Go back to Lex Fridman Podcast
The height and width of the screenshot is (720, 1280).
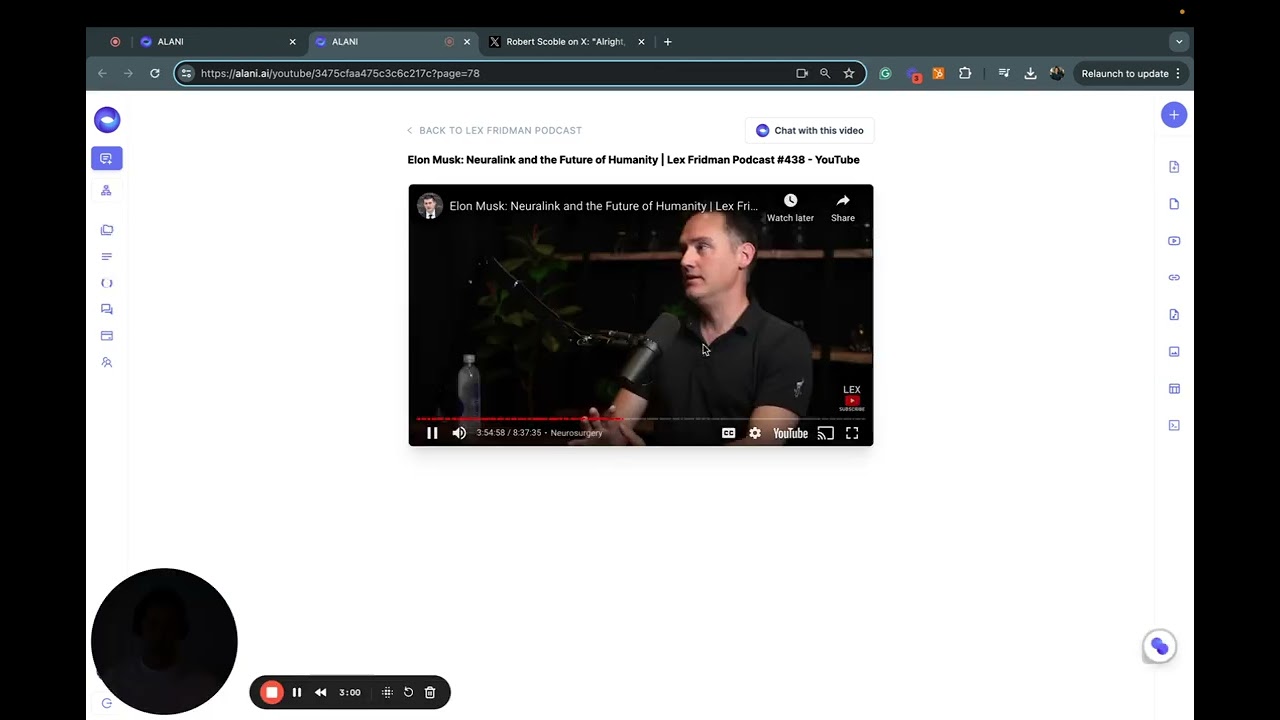tap(495, 130)
